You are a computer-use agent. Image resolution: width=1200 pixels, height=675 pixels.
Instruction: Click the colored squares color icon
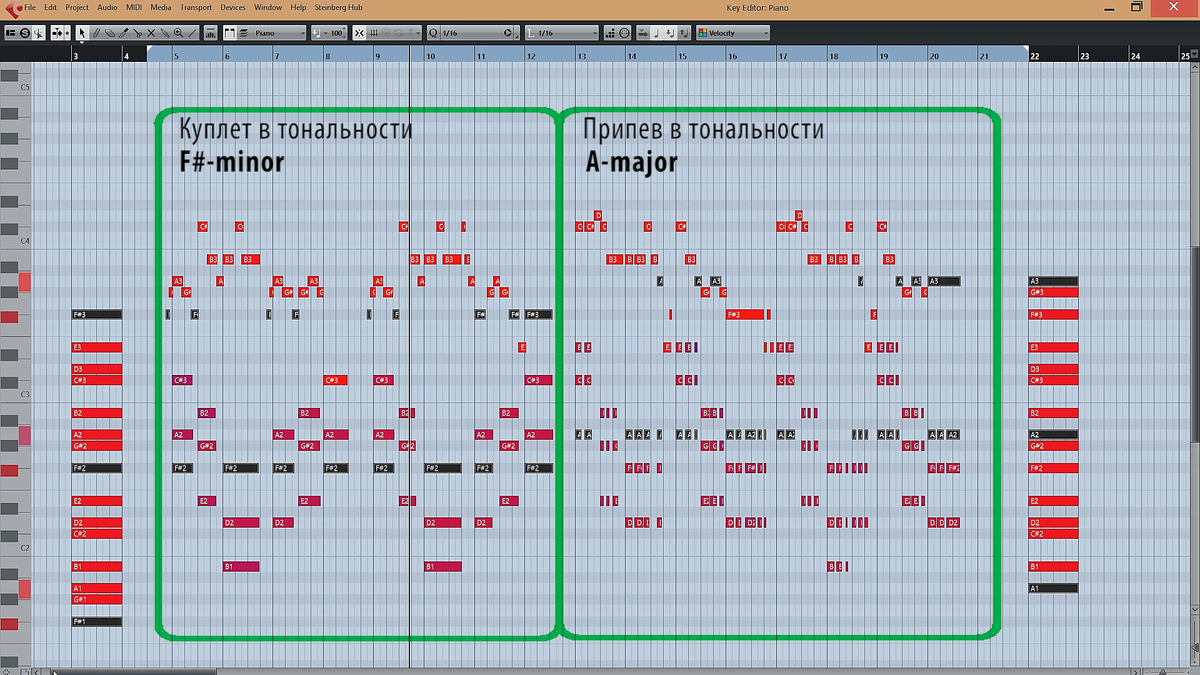(702, 33)
